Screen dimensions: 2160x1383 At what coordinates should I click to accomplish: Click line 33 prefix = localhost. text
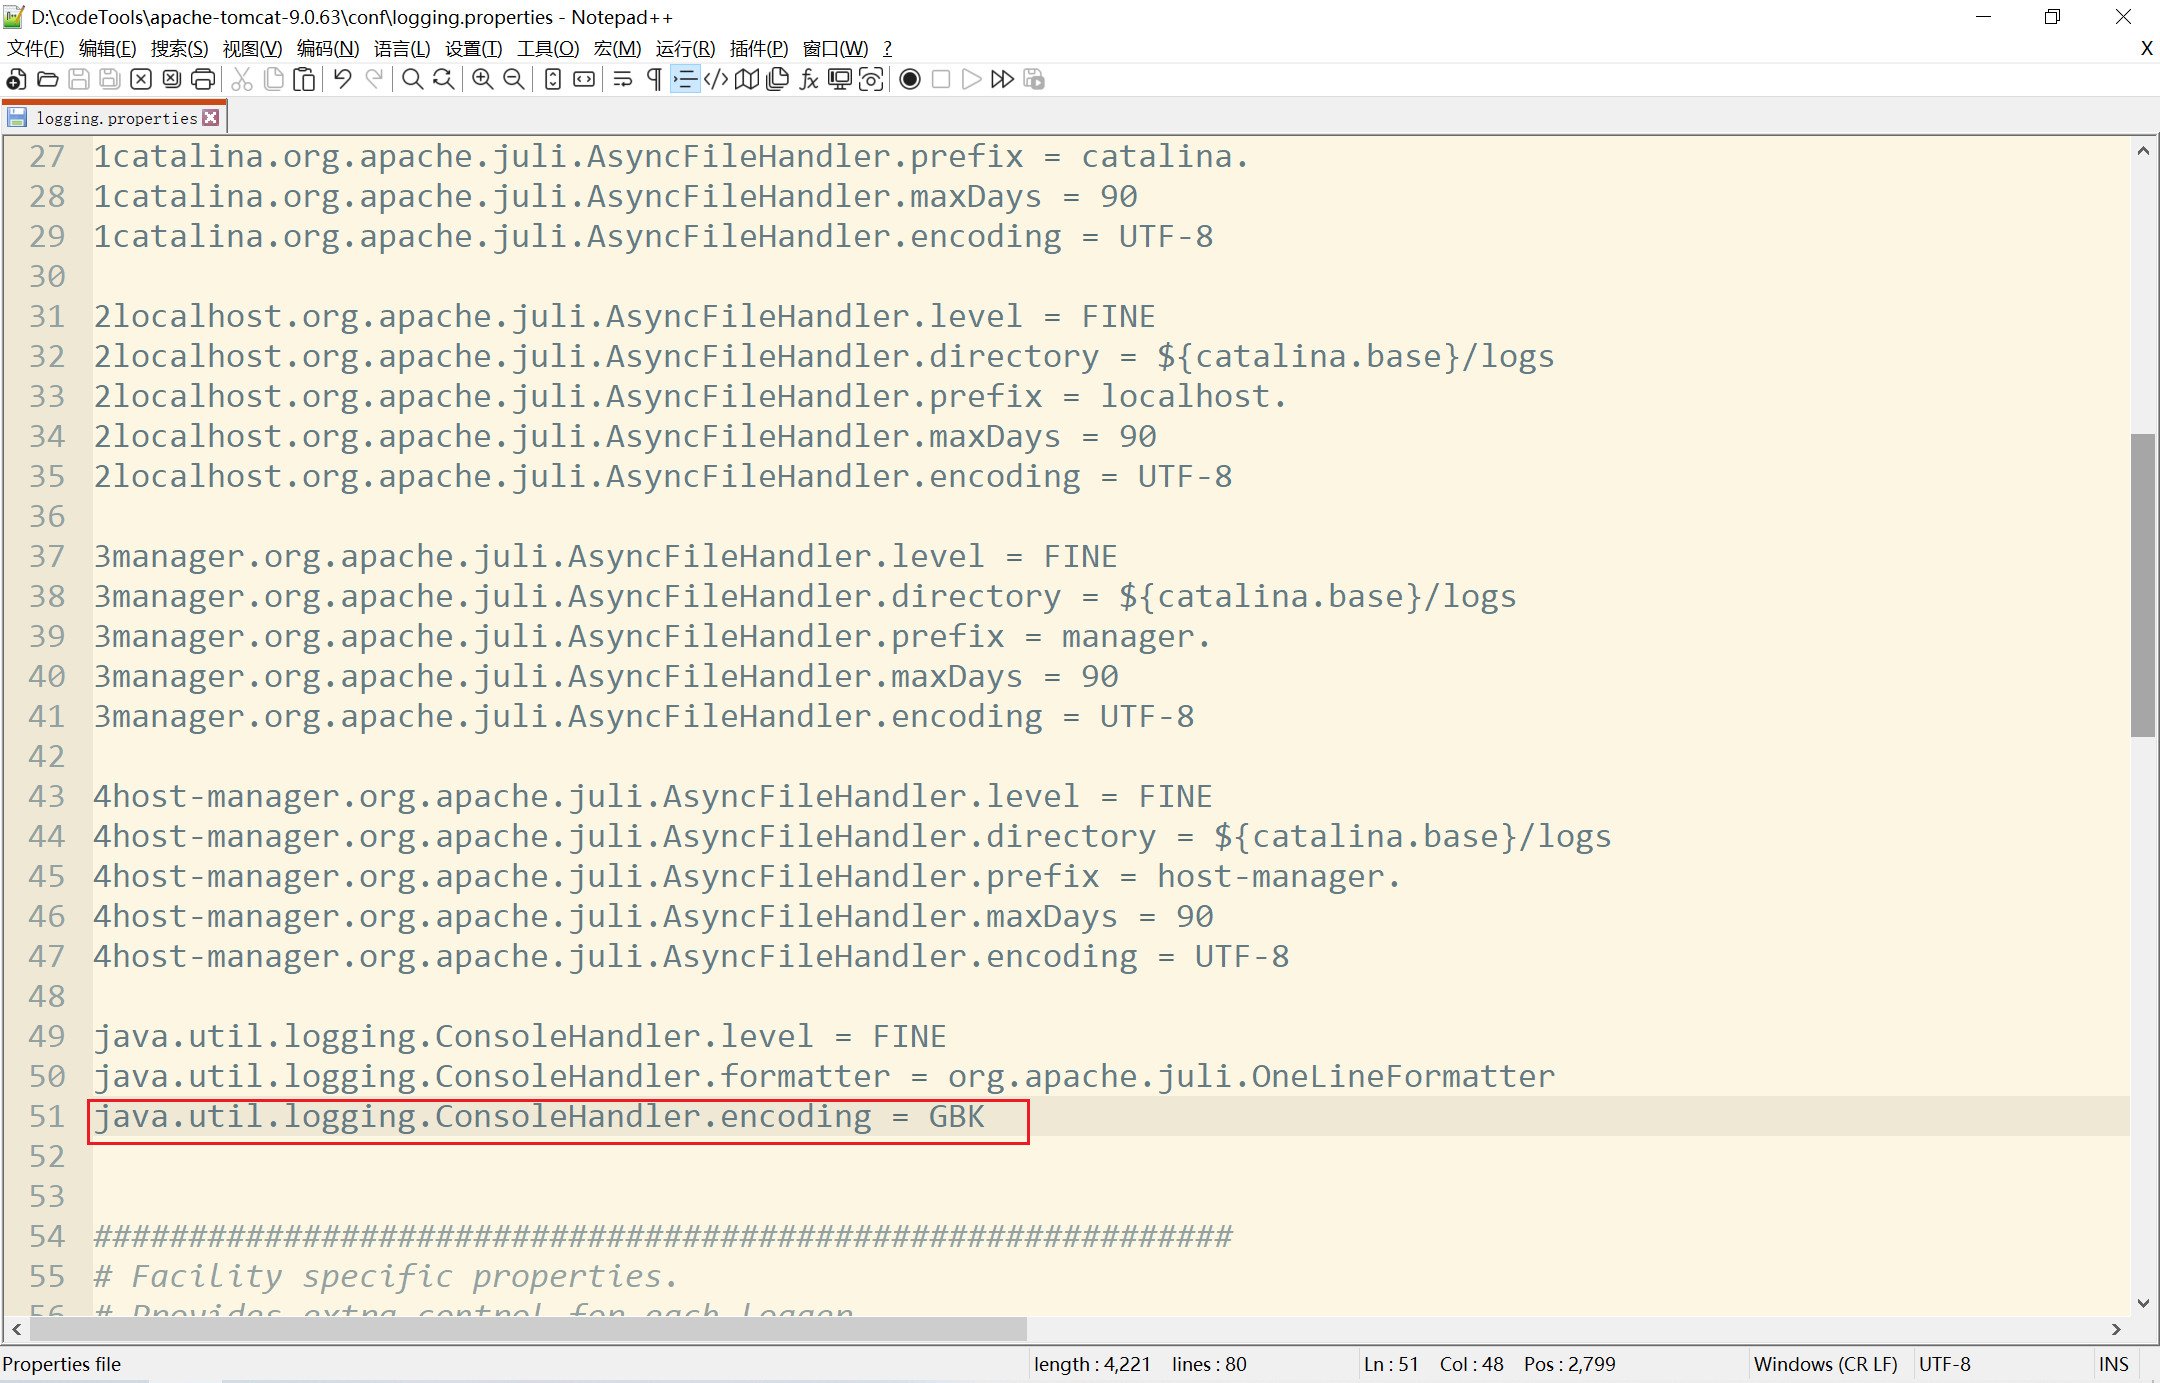pos(691,397)
